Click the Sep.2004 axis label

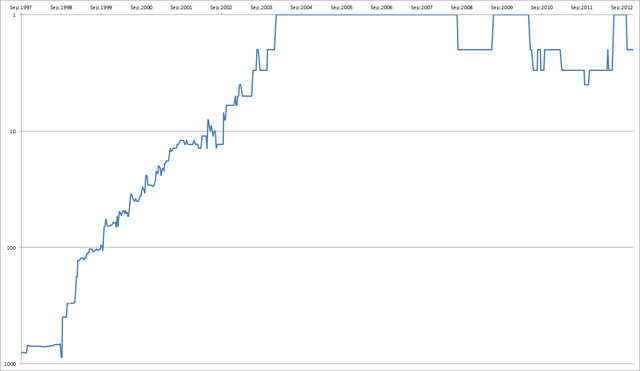click(301, 7)
